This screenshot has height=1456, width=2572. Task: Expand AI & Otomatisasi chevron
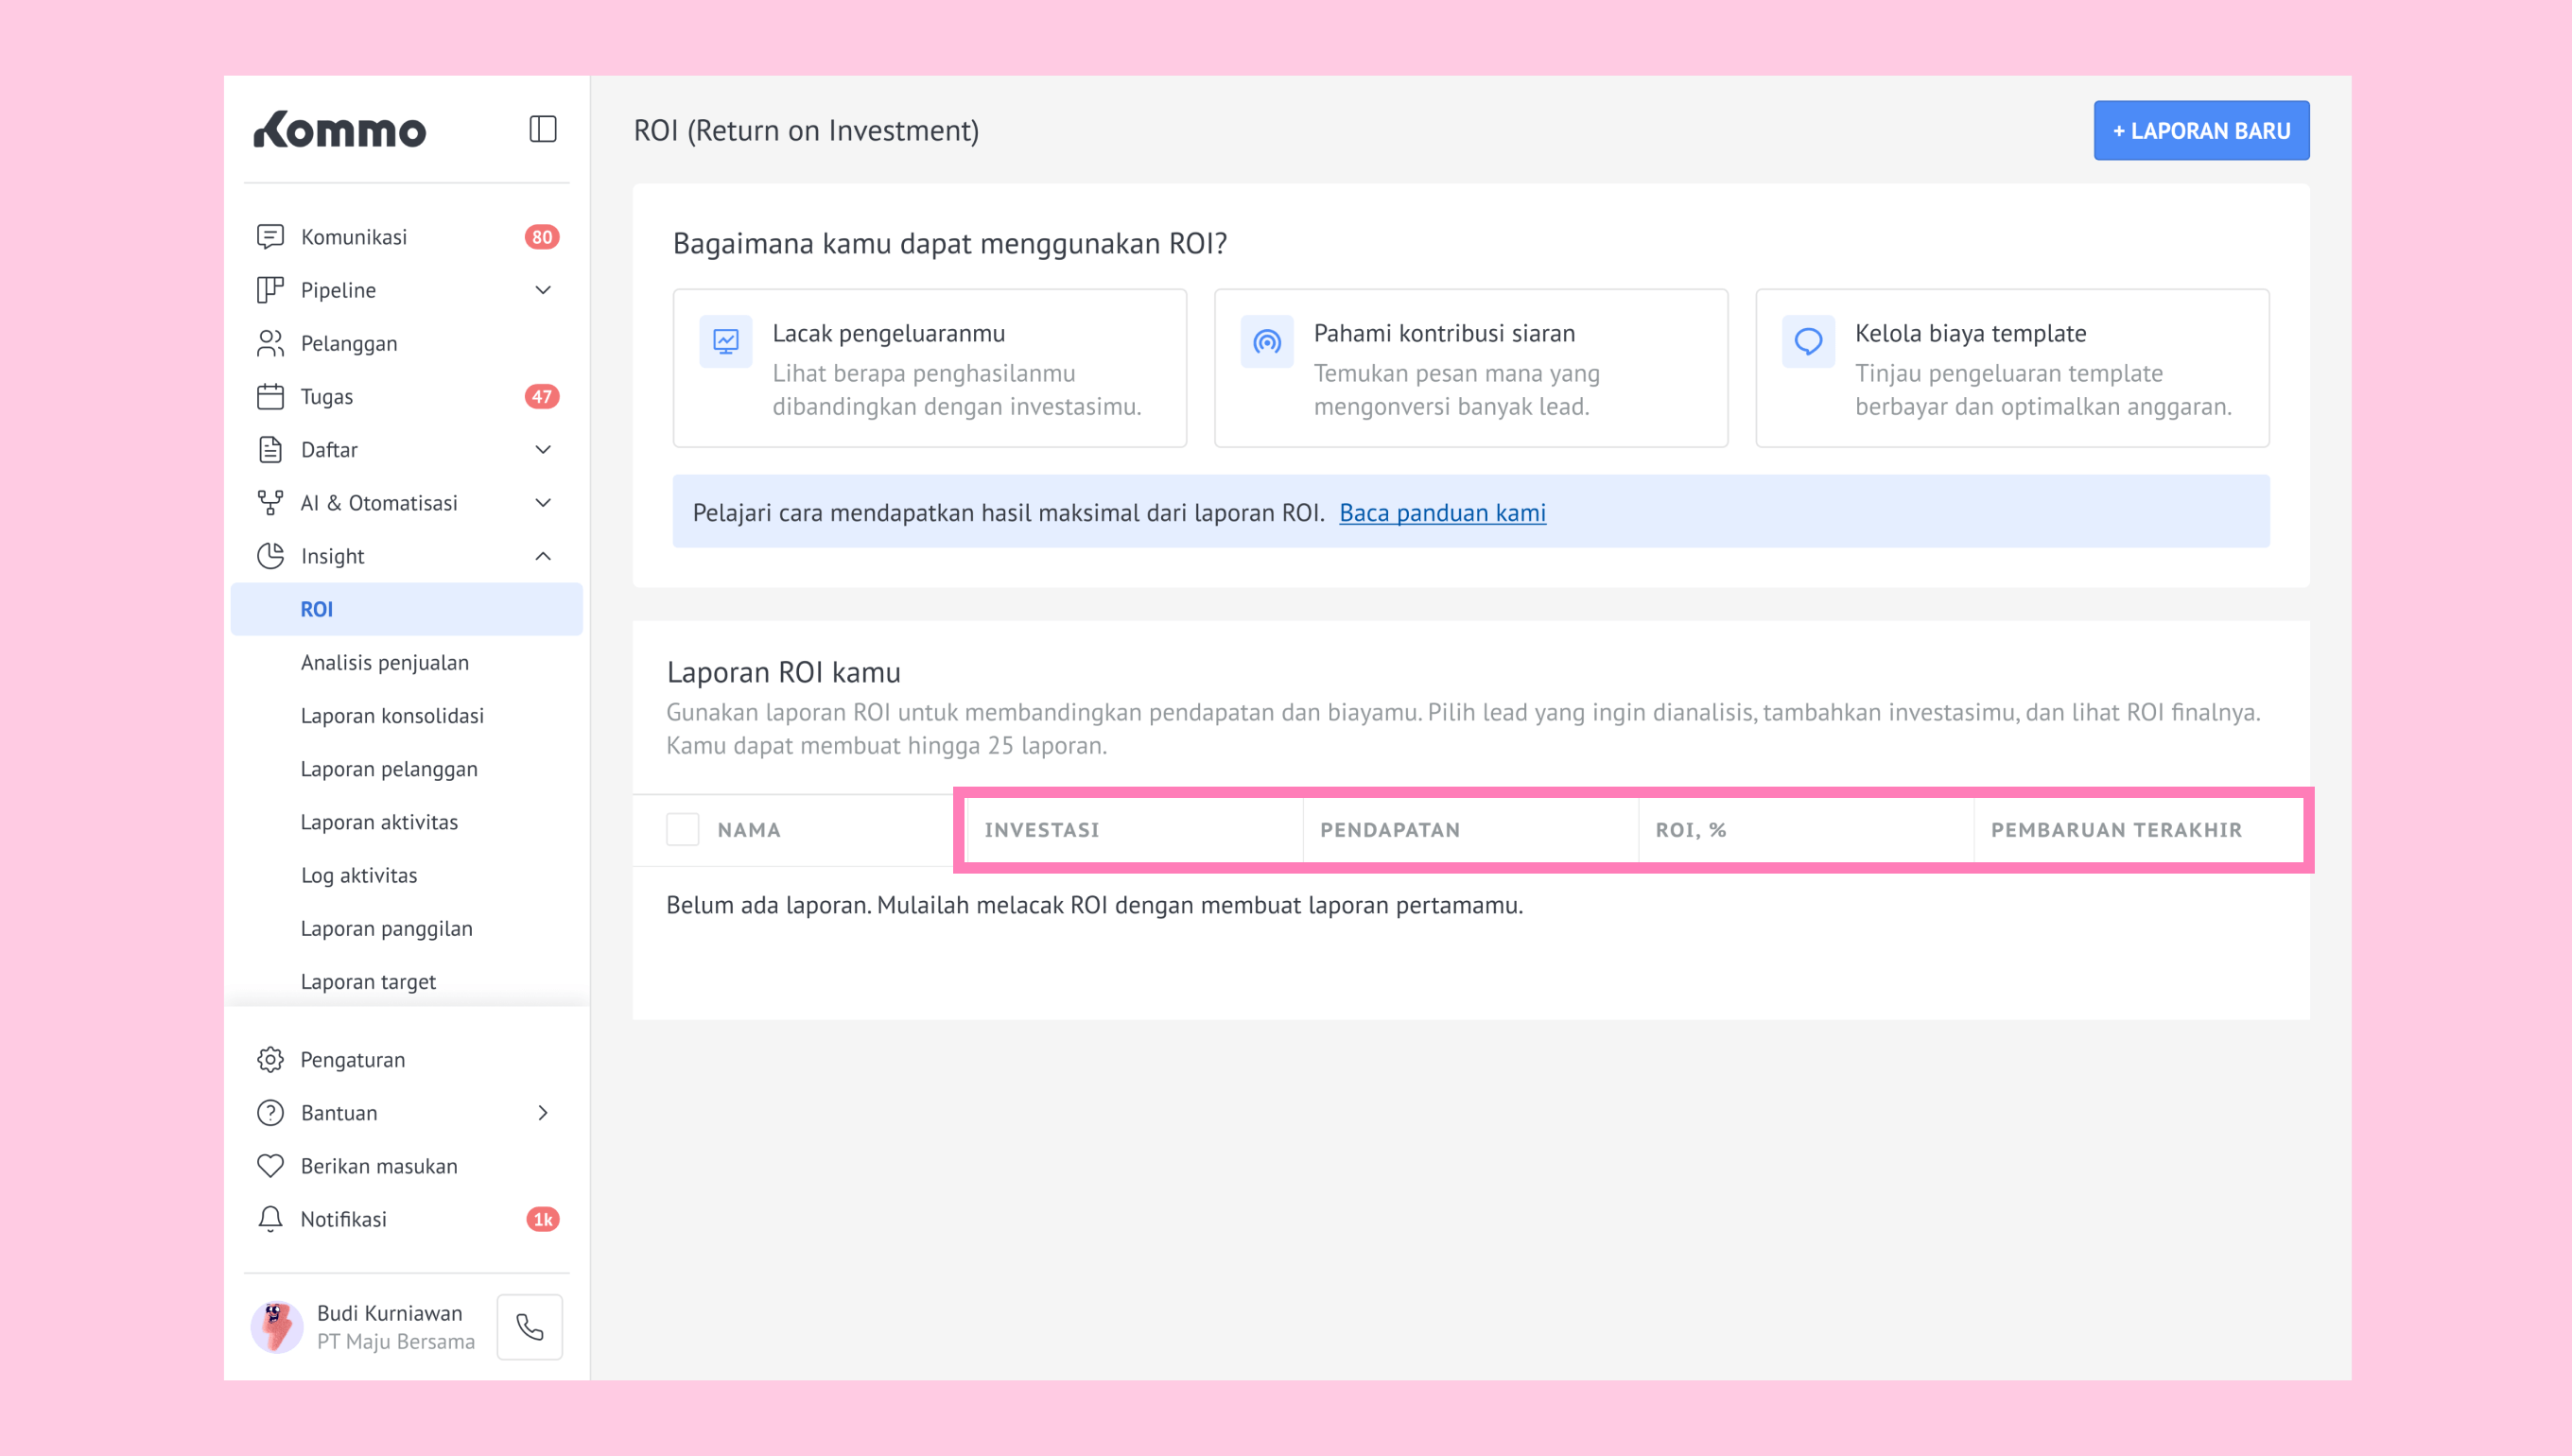point(543,503)
